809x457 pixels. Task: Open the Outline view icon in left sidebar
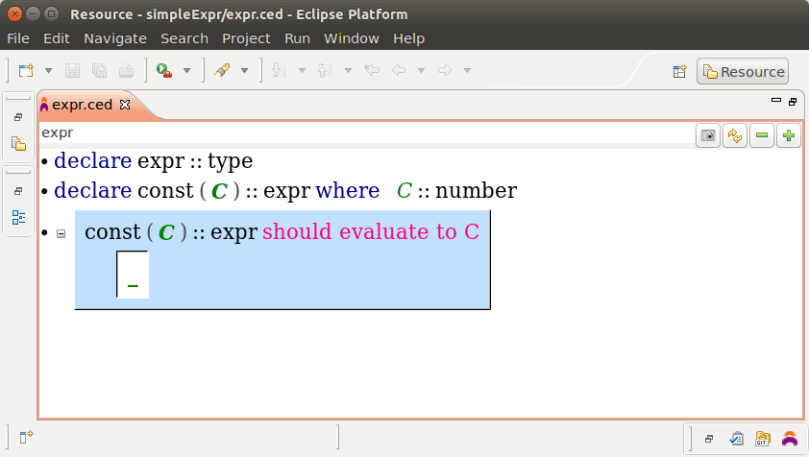pyautogui.click(x=18, y=216)
